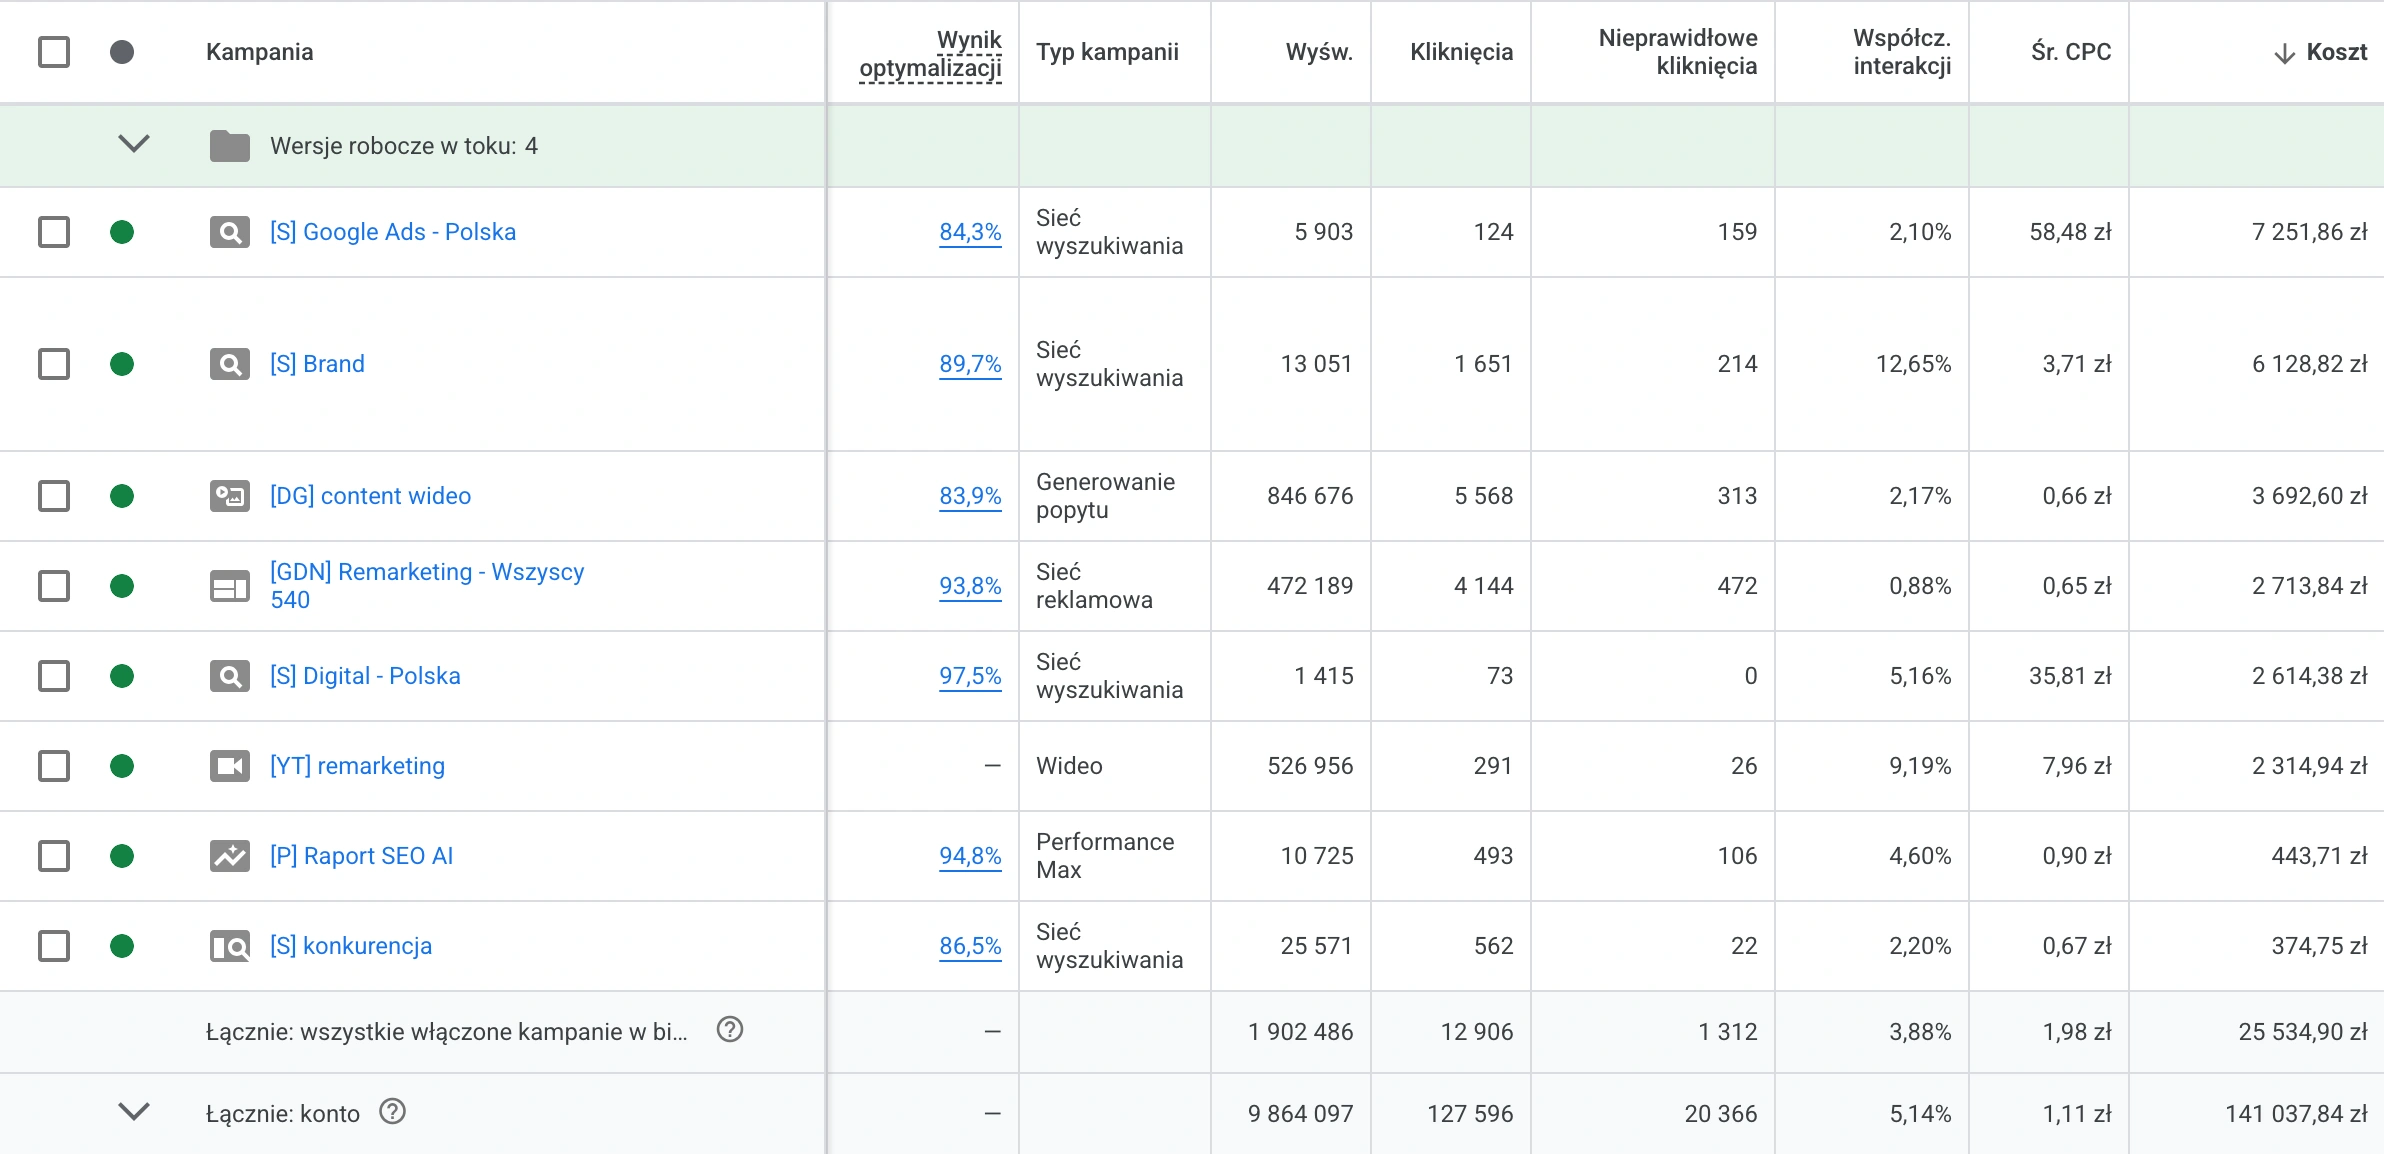Viewport: 2384px width, 1154px height.
Task: Open the [DG] content wideo campaign
Action: pyautogui.click(x=370, y=496)
